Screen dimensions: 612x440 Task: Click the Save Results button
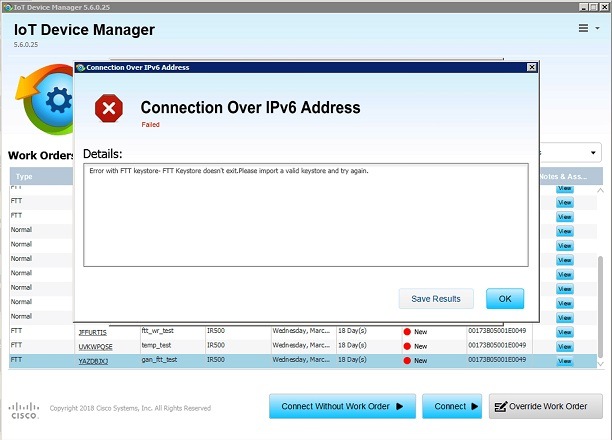coord(436,299)
